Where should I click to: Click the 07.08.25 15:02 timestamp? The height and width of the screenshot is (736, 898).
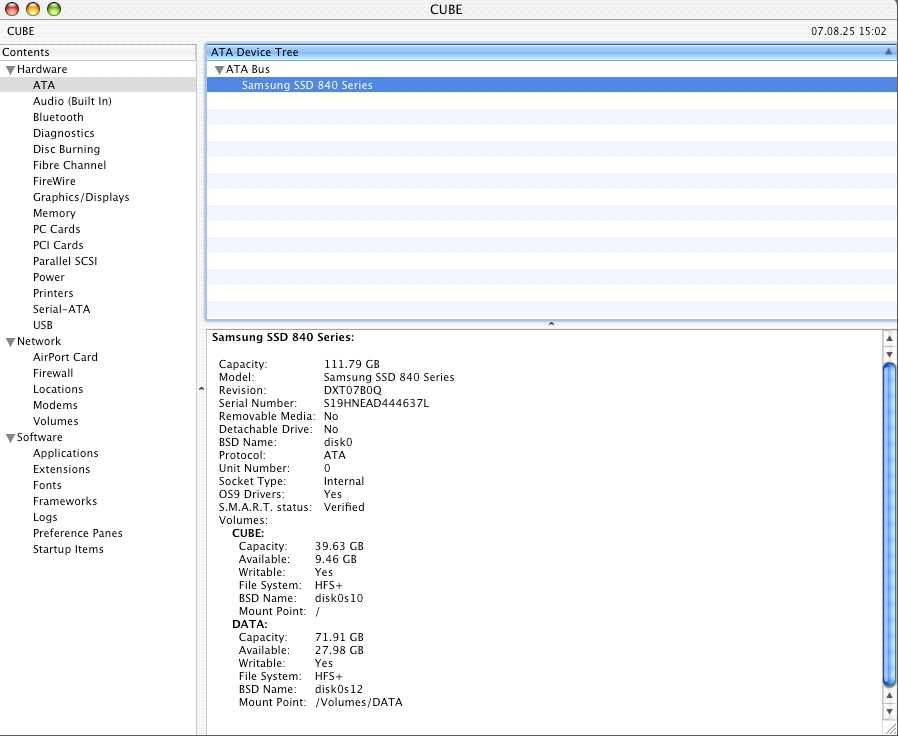(848, 32)
